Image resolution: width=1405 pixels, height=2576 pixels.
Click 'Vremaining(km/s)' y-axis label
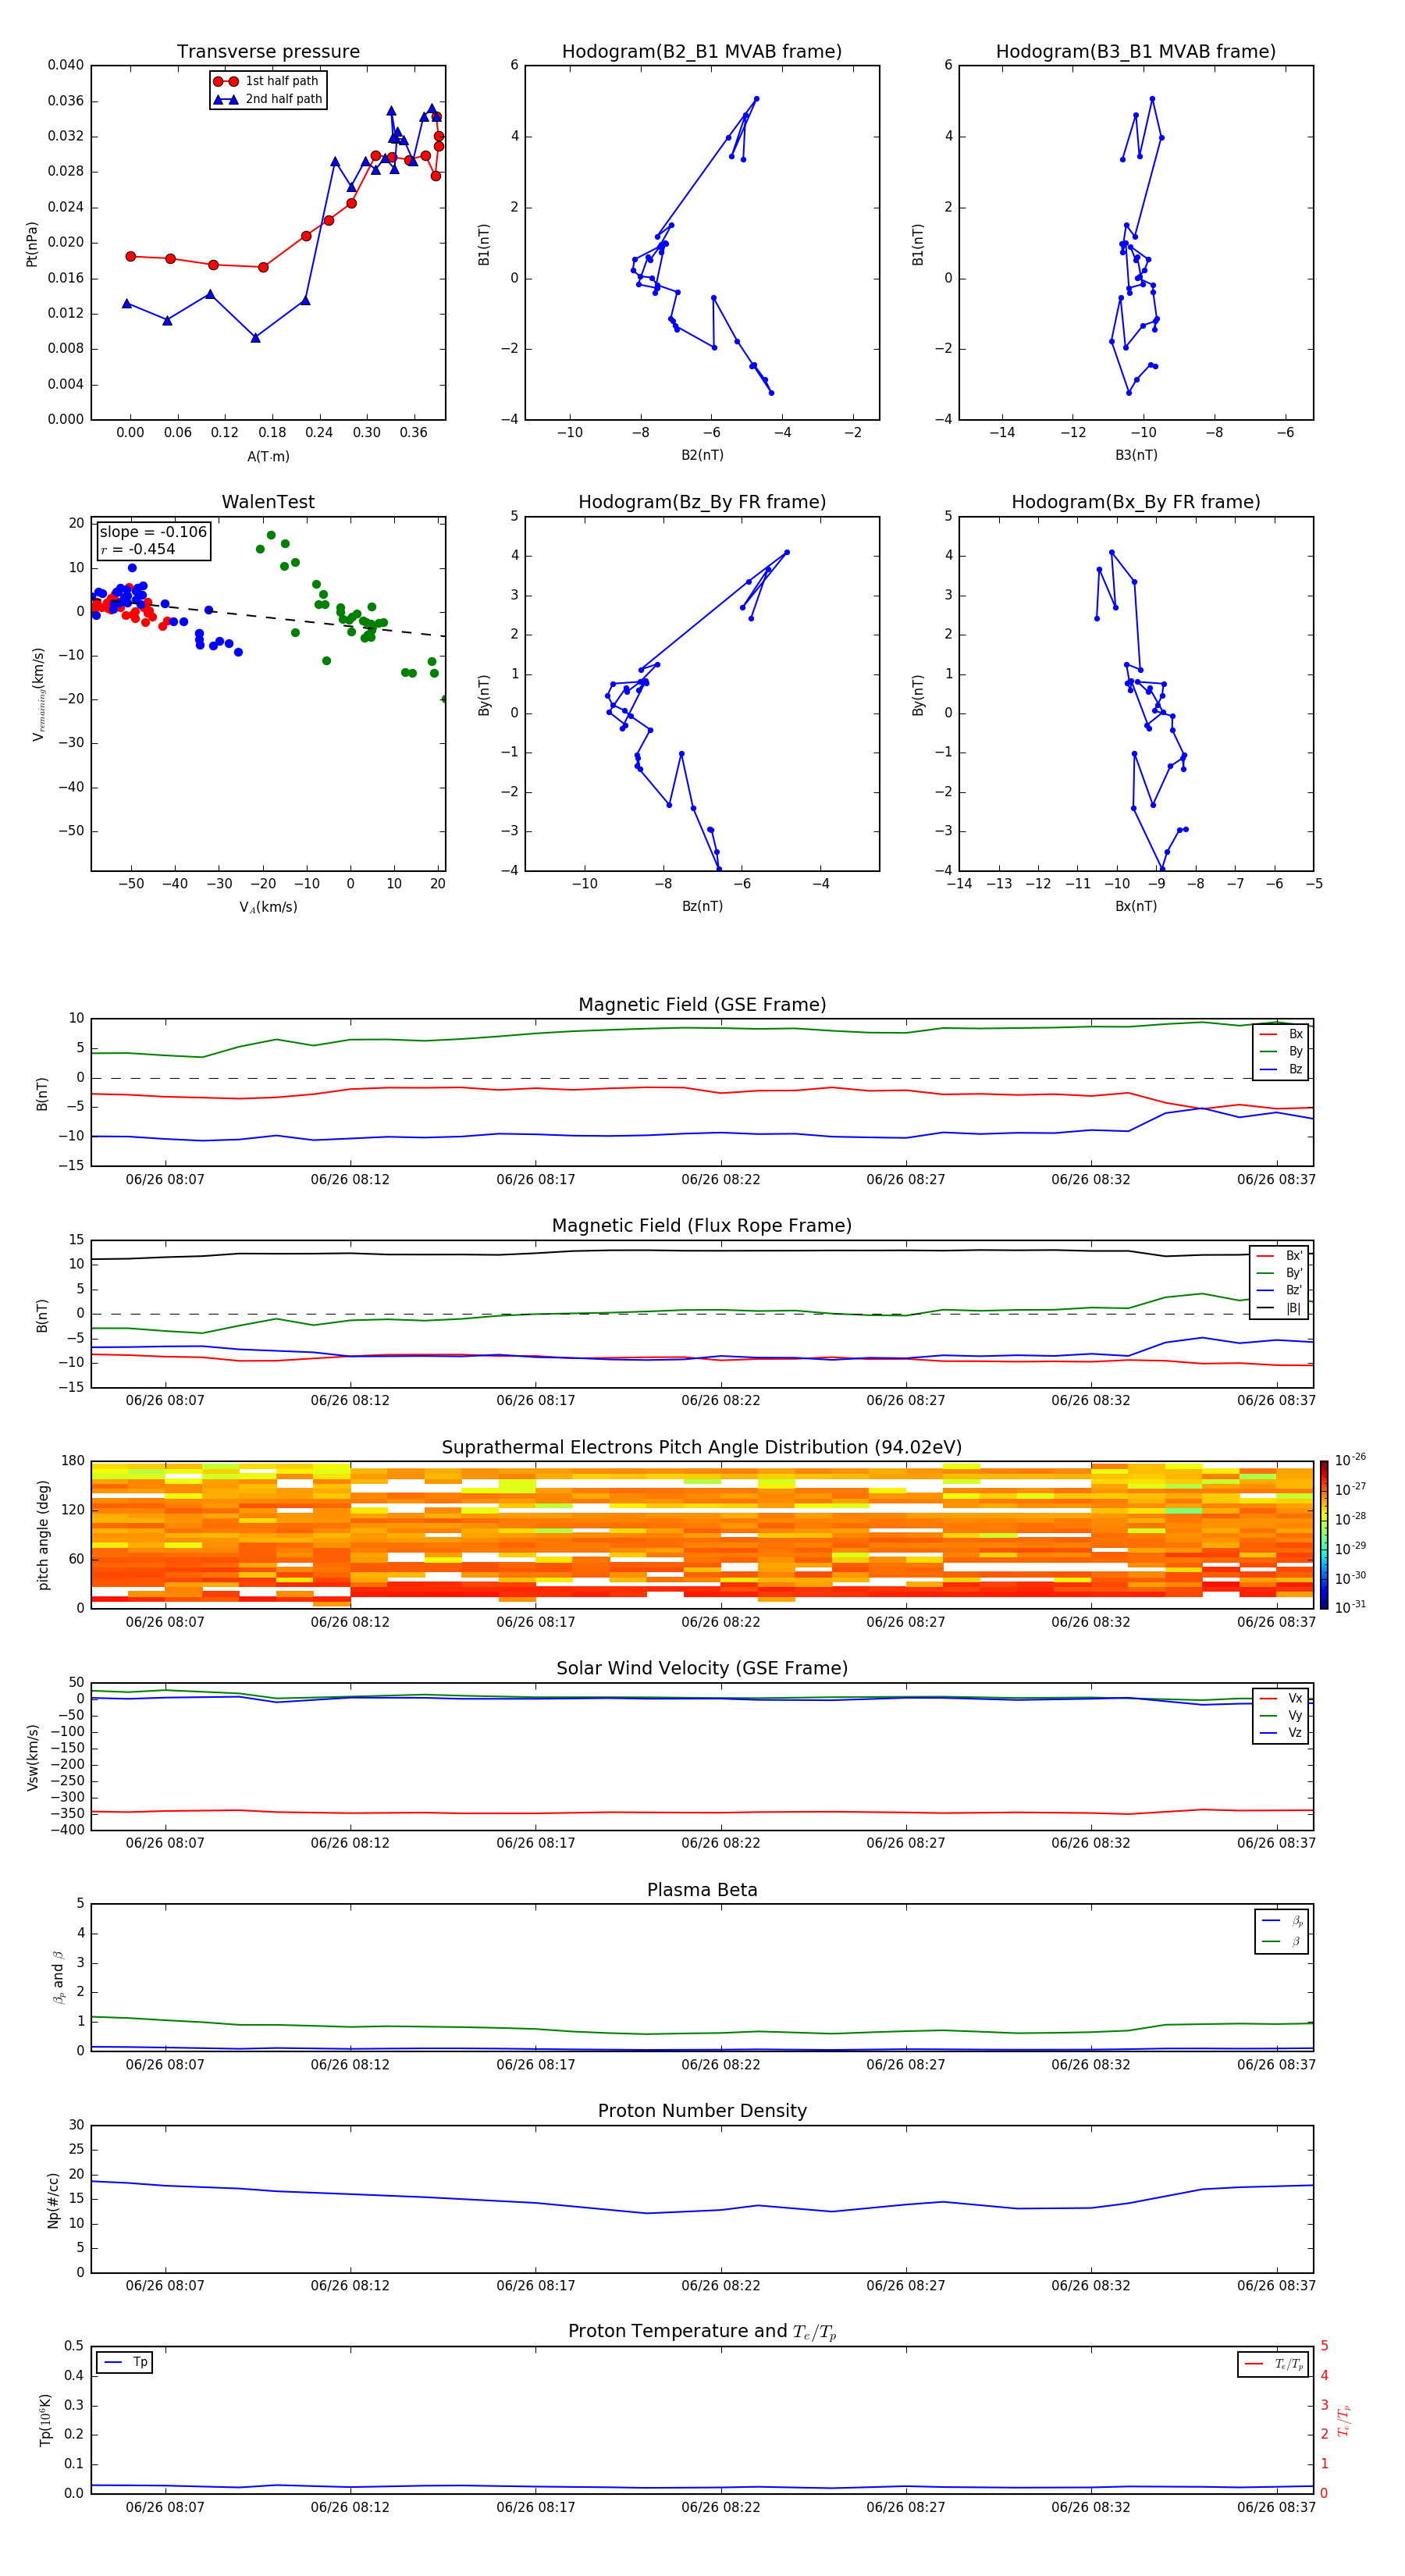38,694
